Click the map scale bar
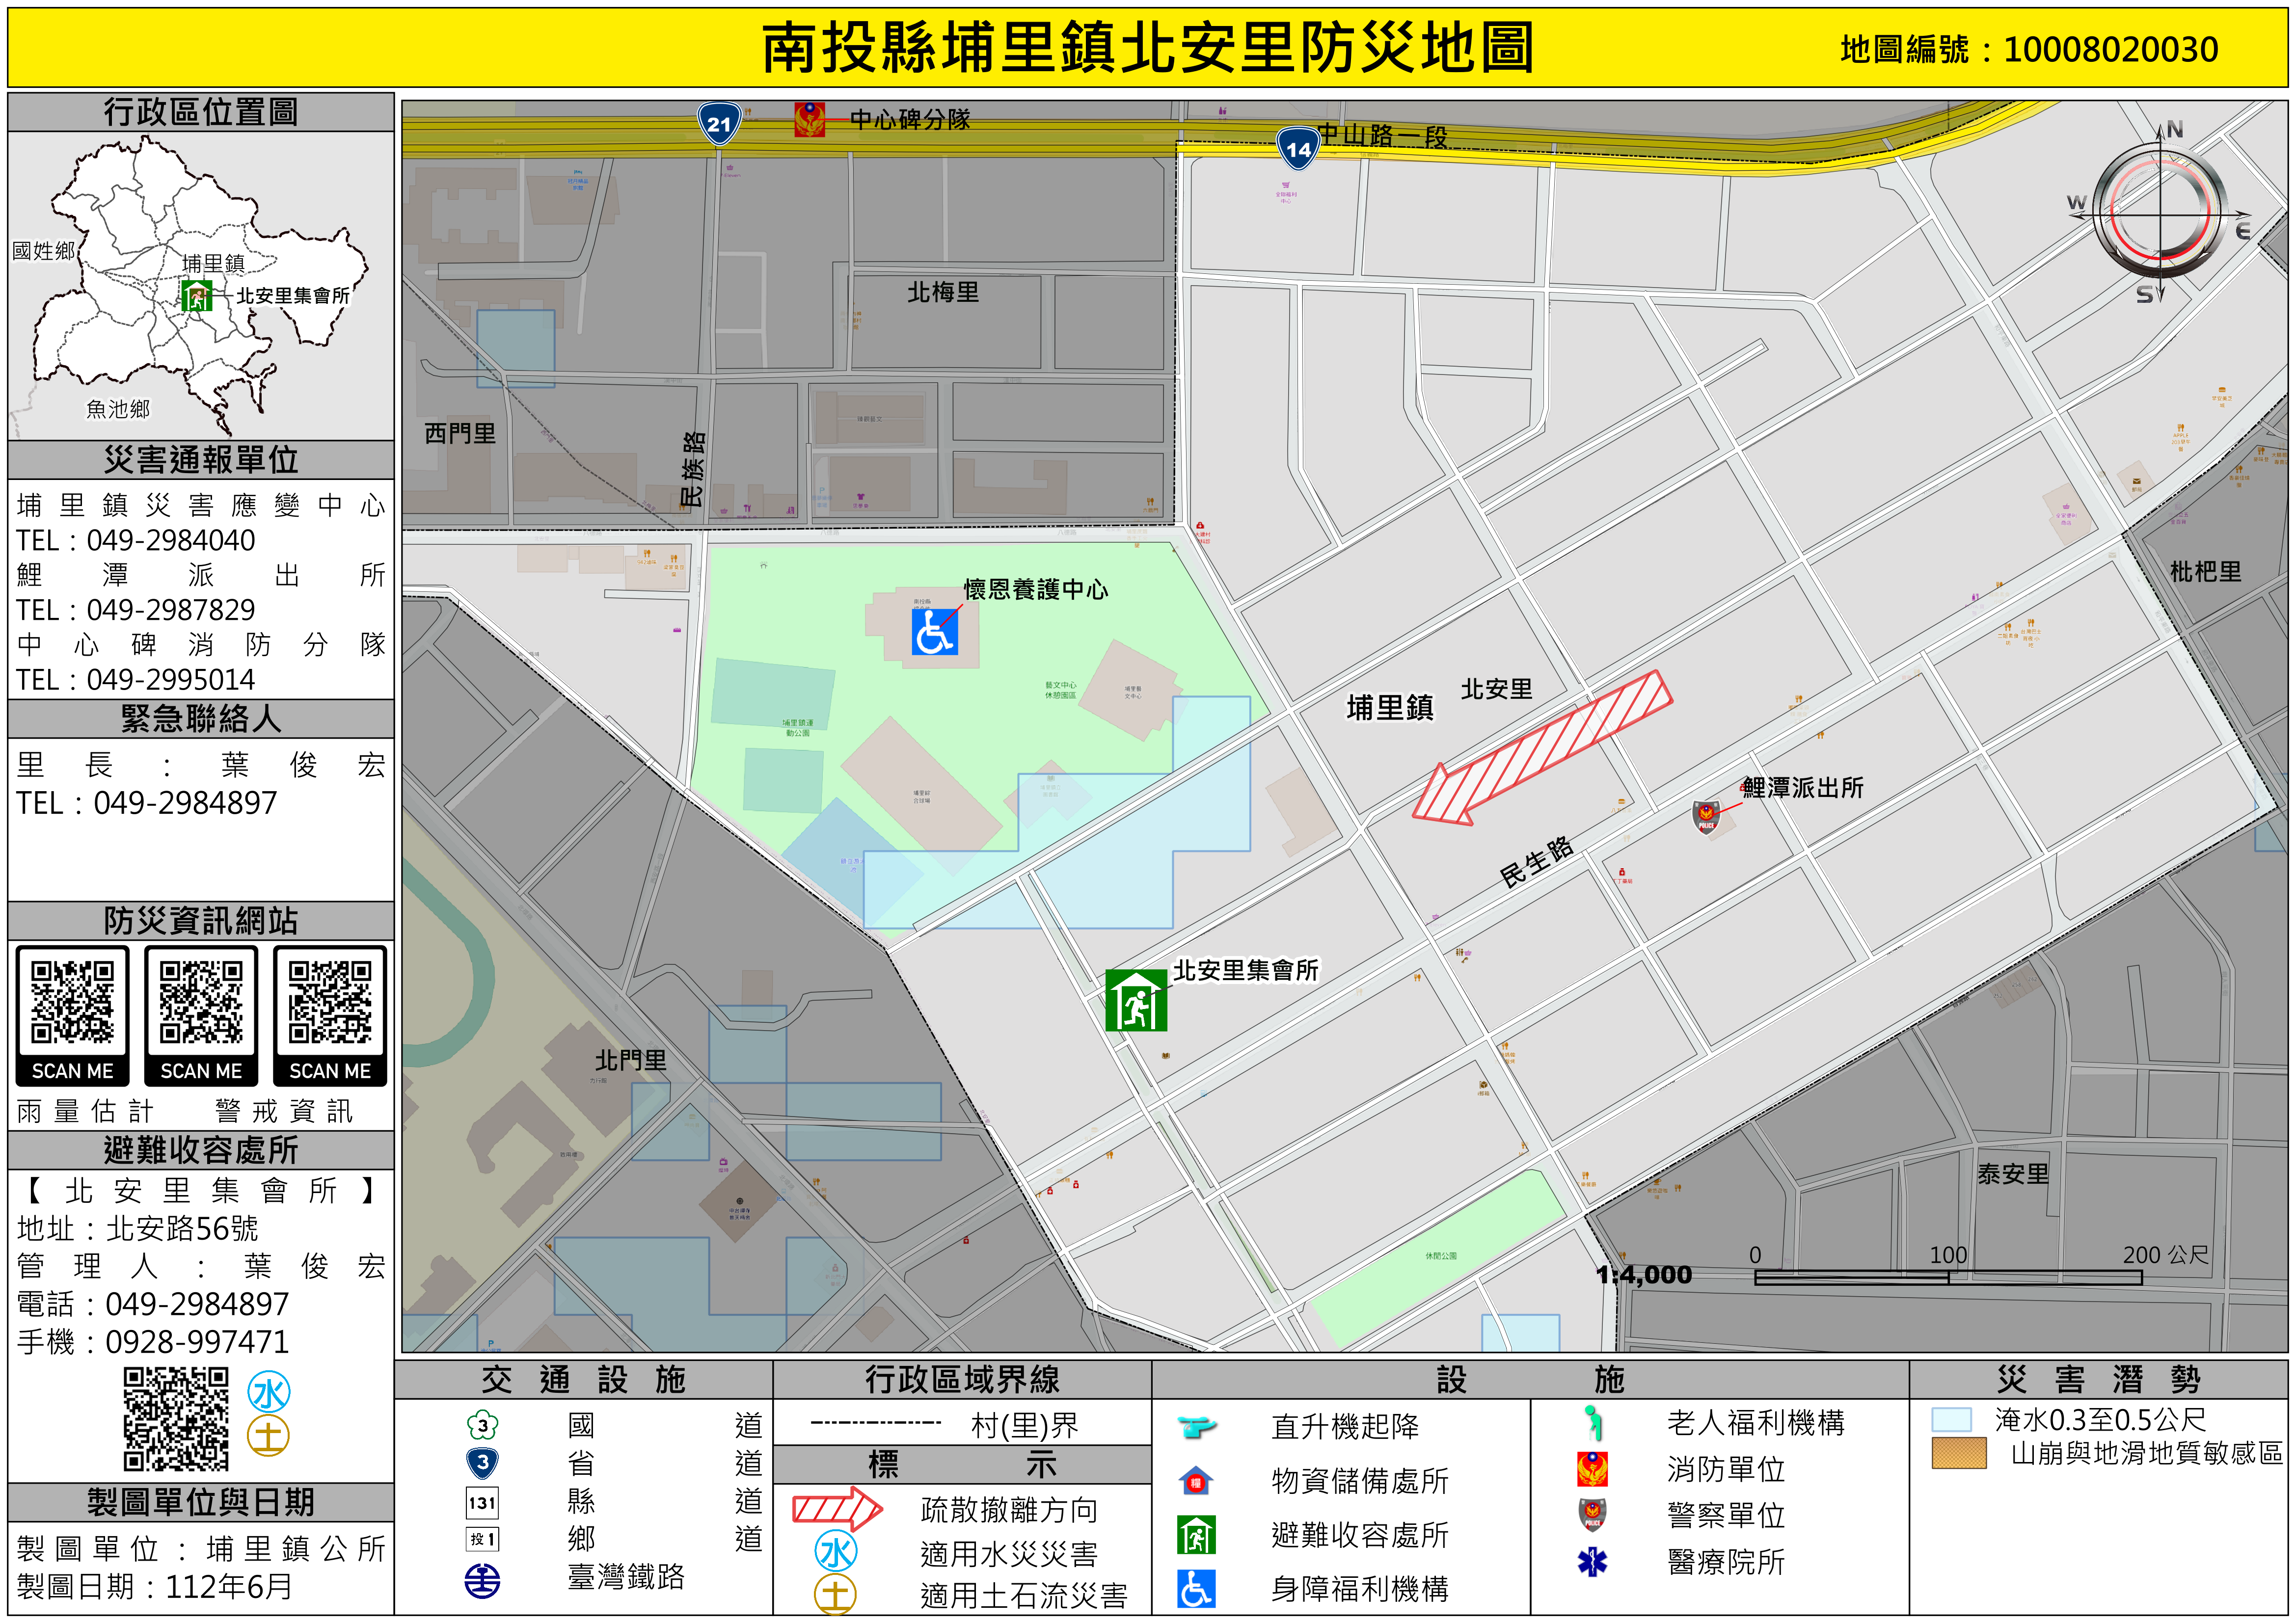Viewport: 2296px width, 1623px height. pyautogui.click(x=1947, y=1277)
